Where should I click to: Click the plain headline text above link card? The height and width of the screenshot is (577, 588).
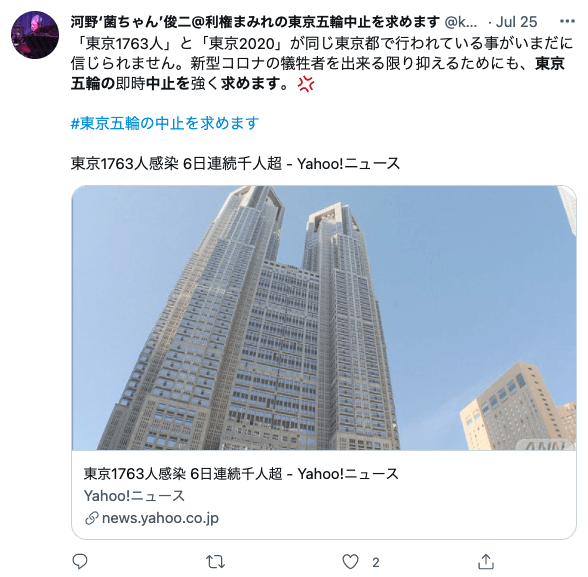(235, 164)
